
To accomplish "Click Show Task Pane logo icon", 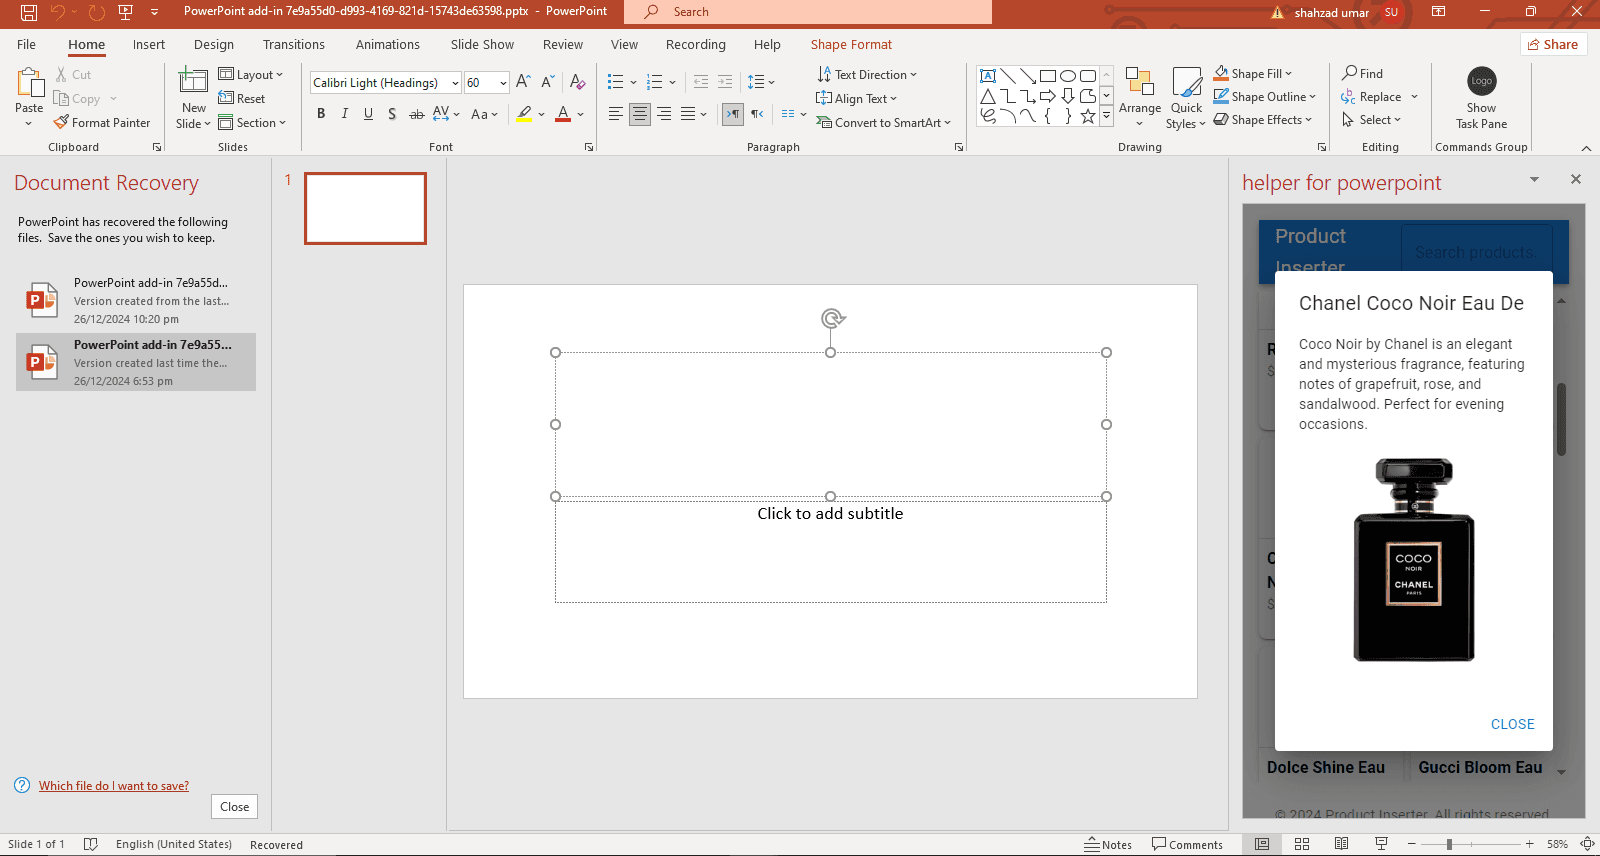I will click(x=1481, y=81).
